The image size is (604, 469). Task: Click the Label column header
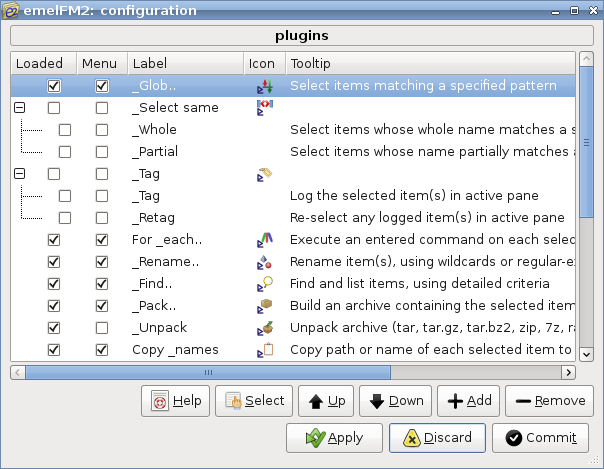pos(186,63)
